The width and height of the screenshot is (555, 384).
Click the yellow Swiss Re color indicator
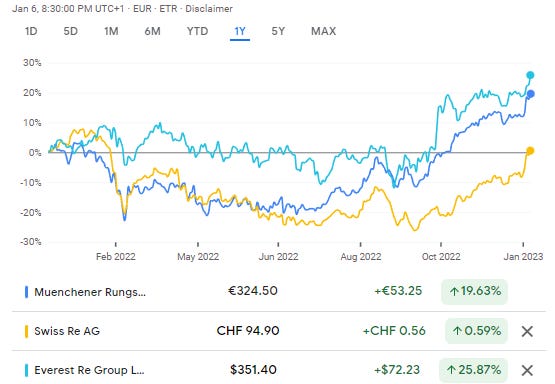(26, 331)
